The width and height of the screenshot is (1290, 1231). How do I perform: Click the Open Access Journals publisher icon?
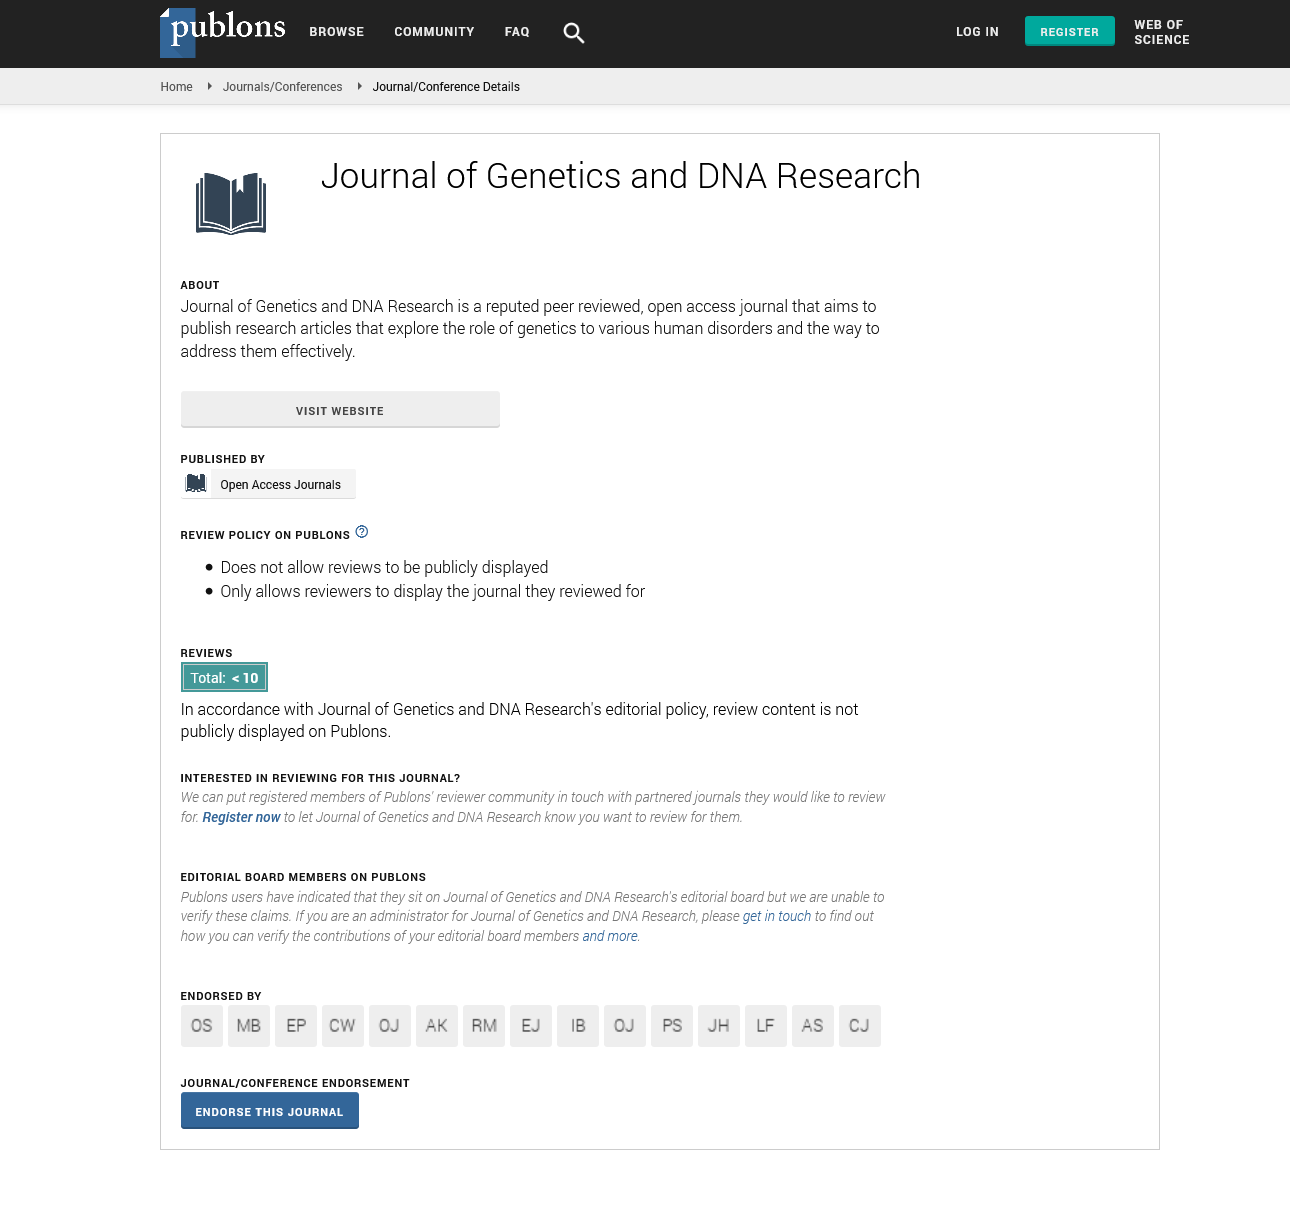click(x=196, y=484)
